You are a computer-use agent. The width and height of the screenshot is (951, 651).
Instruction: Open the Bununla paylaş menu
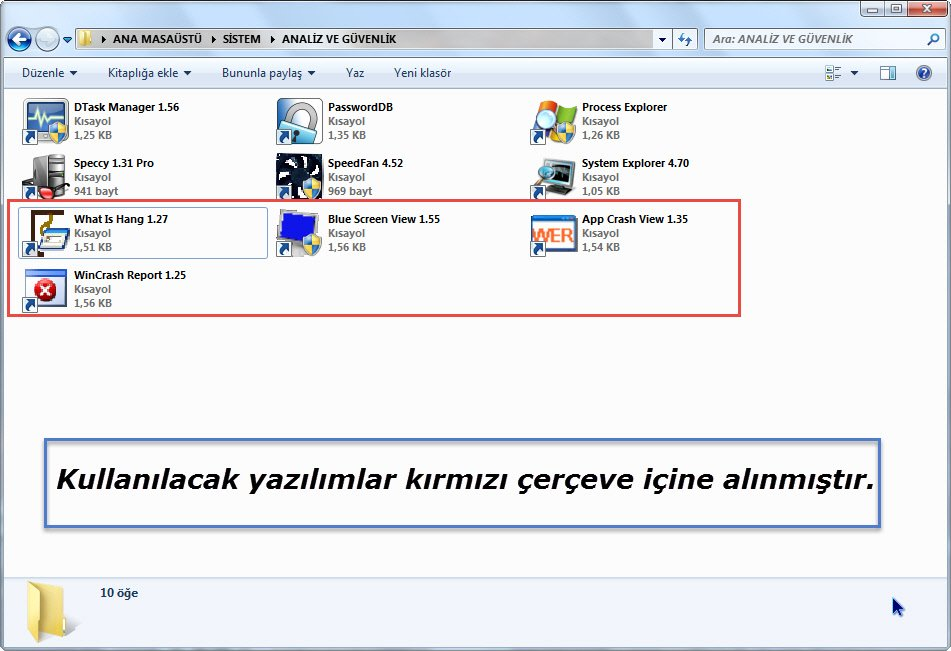[x=268, y=73]
